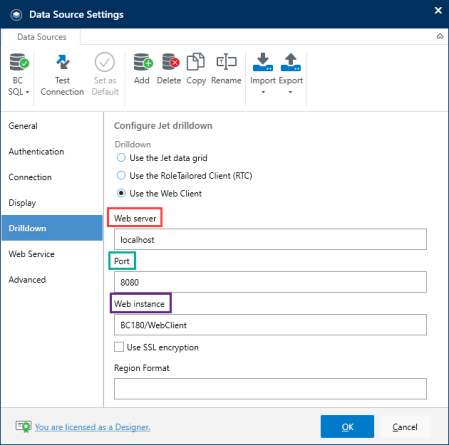449x445 pixels.
Task: Click the Set as Default checkmark icon
Action: [x=105, y=62]
